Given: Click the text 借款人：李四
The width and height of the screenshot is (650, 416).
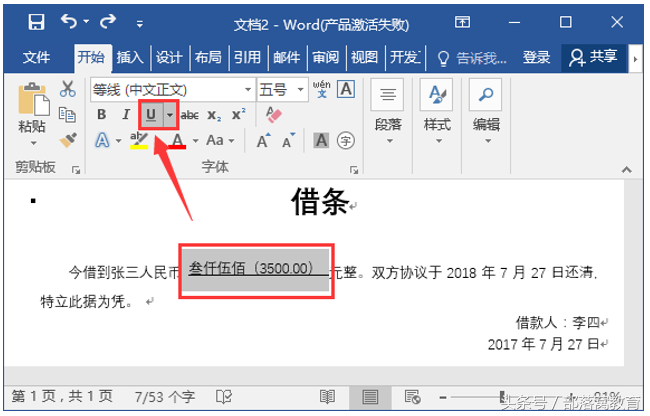Looking at the screenshot, I should (x=557, y=322).
